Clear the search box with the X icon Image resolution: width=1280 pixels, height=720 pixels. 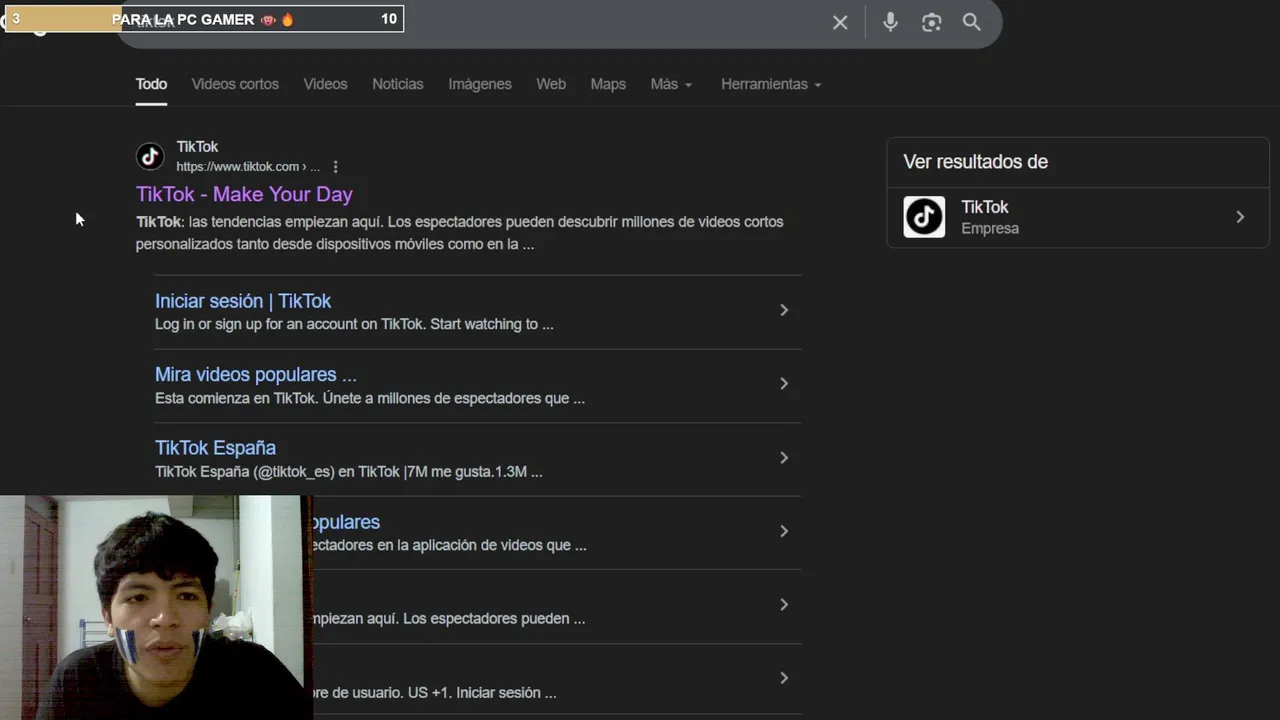point(840,22)
